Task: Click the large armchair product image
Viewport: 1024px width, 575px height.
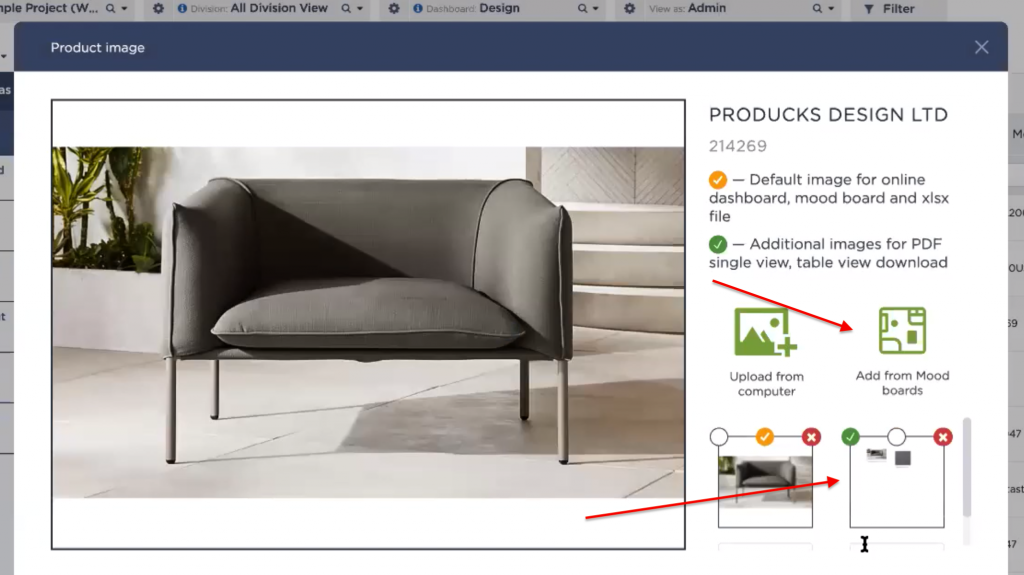Action: pos(368,322)
